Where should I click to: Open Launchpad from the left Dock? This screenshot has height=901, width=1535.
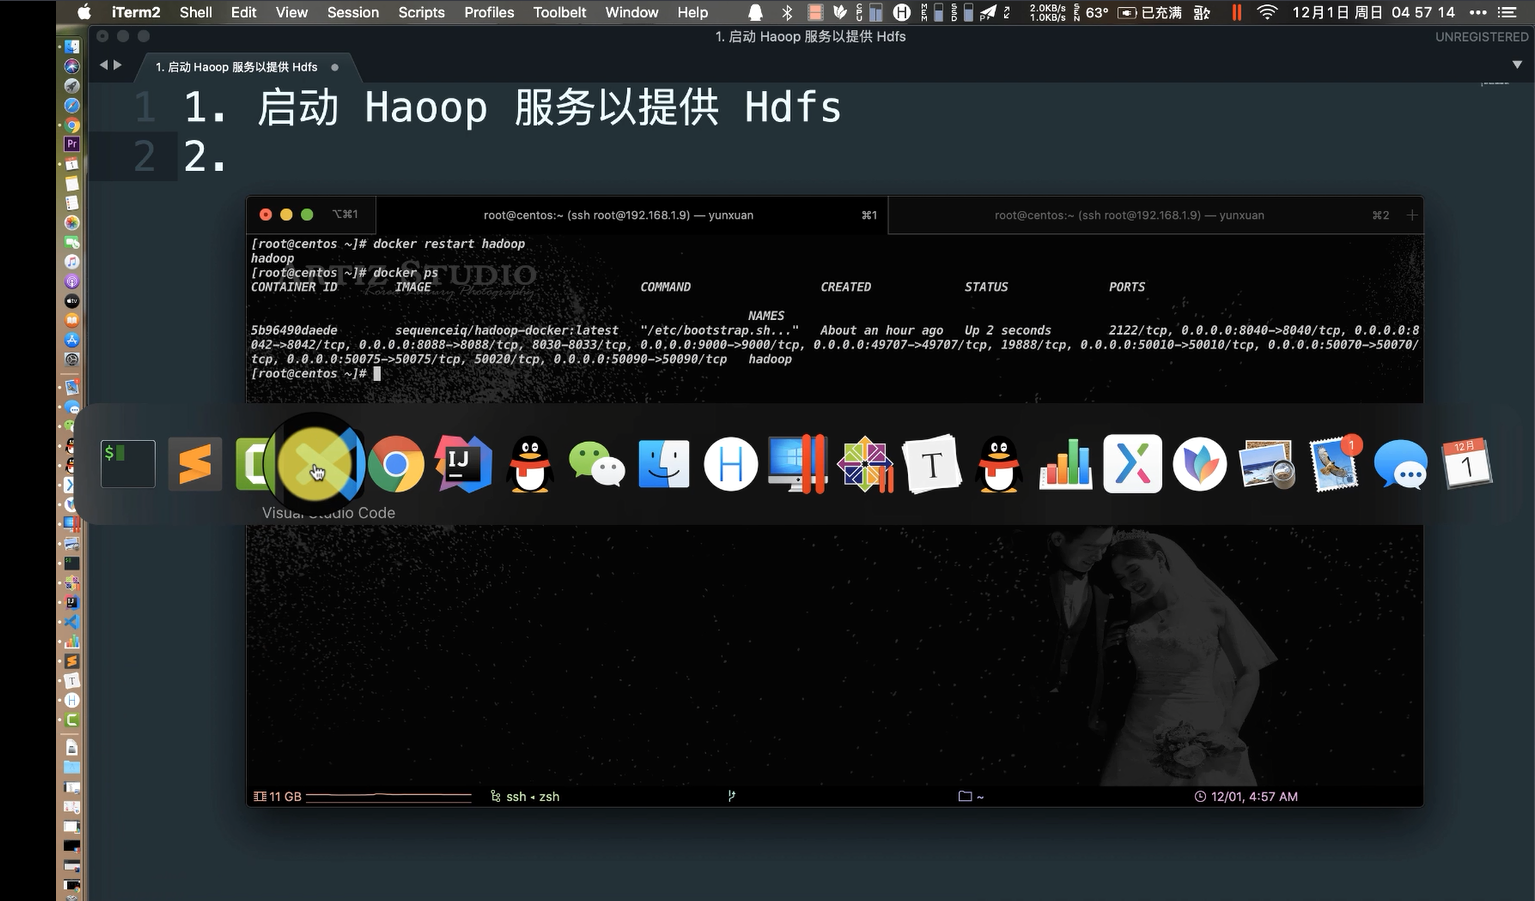click(72, 86)
